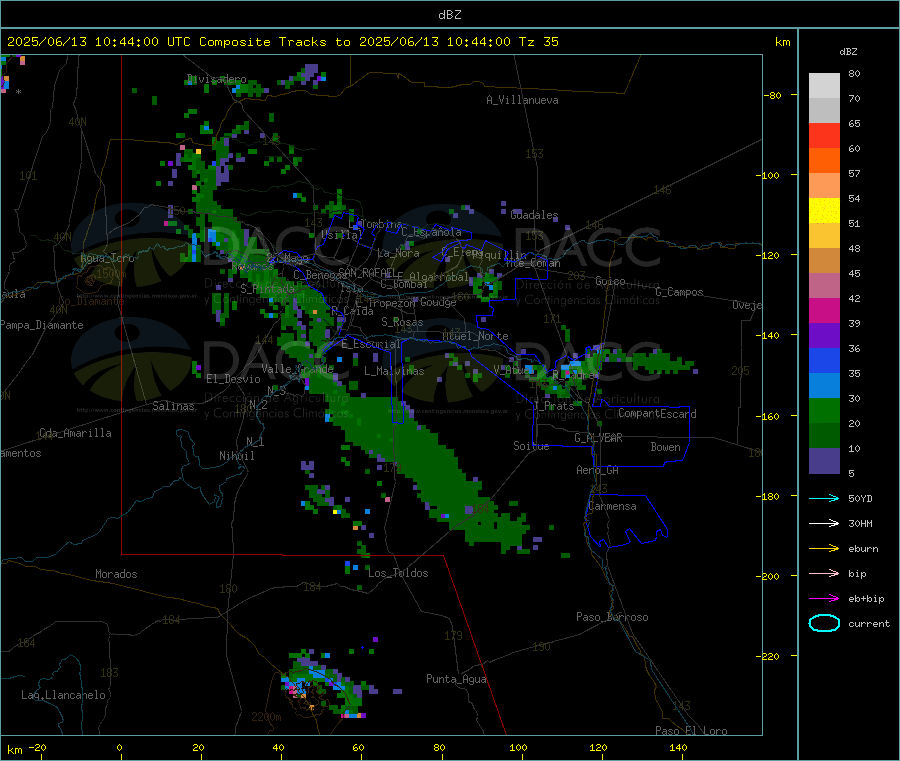Screen dimensions: 900x761
Task: Click the Soitue location label
Action: (x=531, y=445)
